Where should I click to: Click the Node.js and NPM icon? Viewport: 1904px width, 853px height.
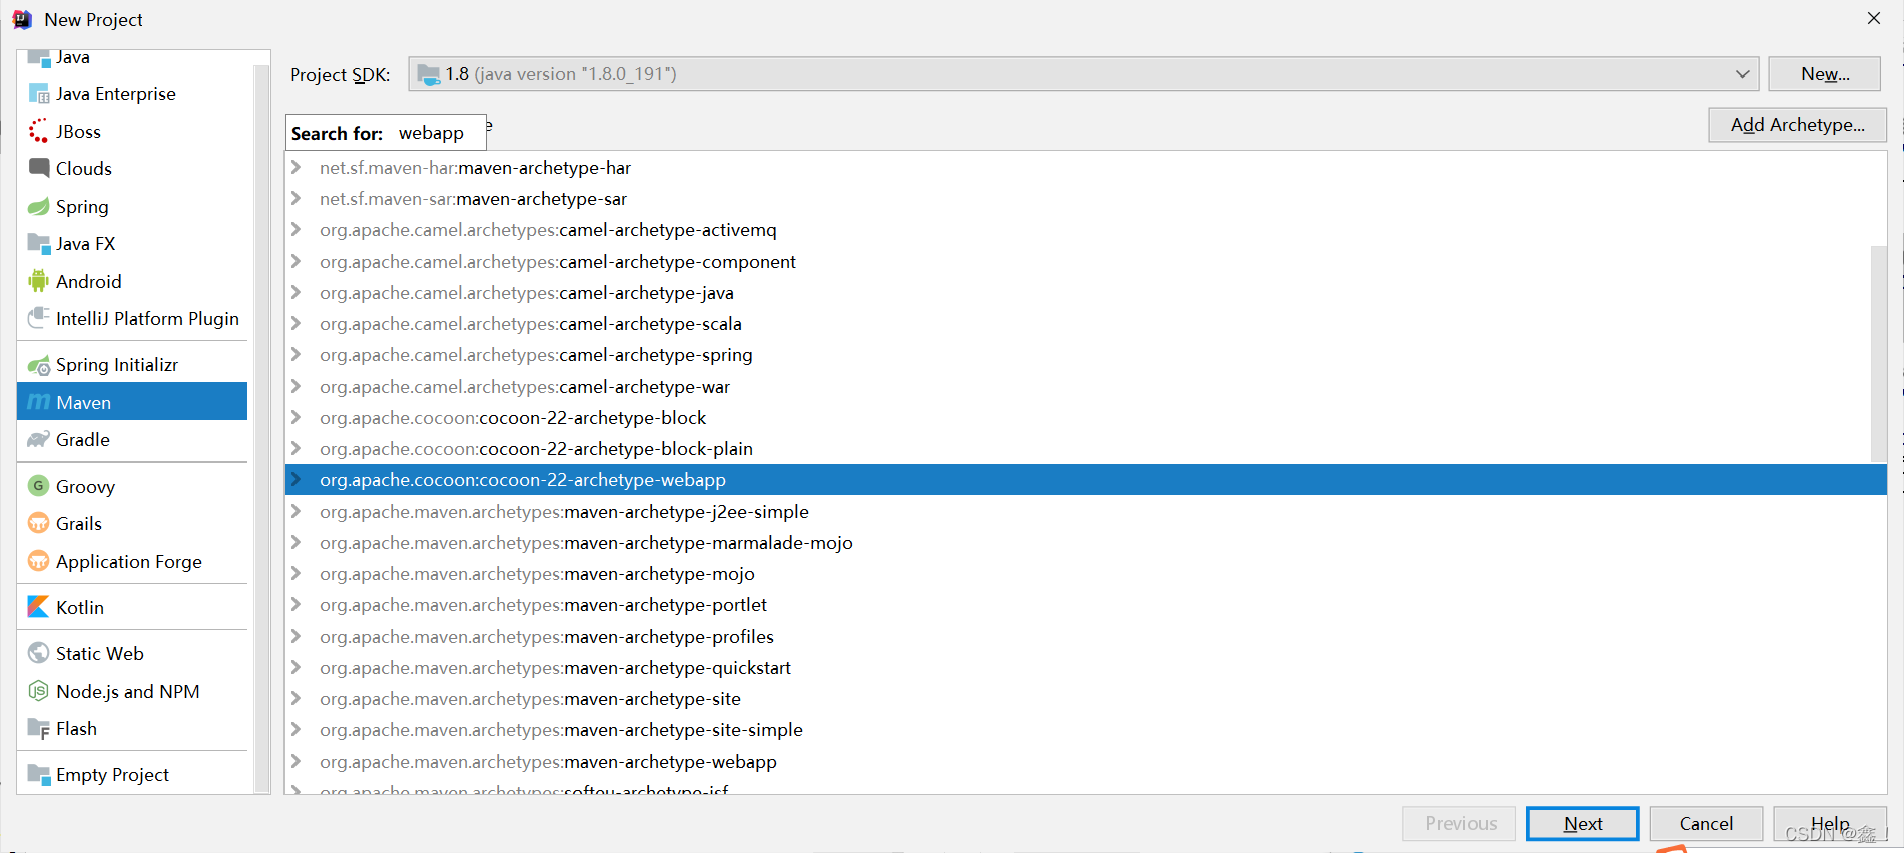coord(39,691)
